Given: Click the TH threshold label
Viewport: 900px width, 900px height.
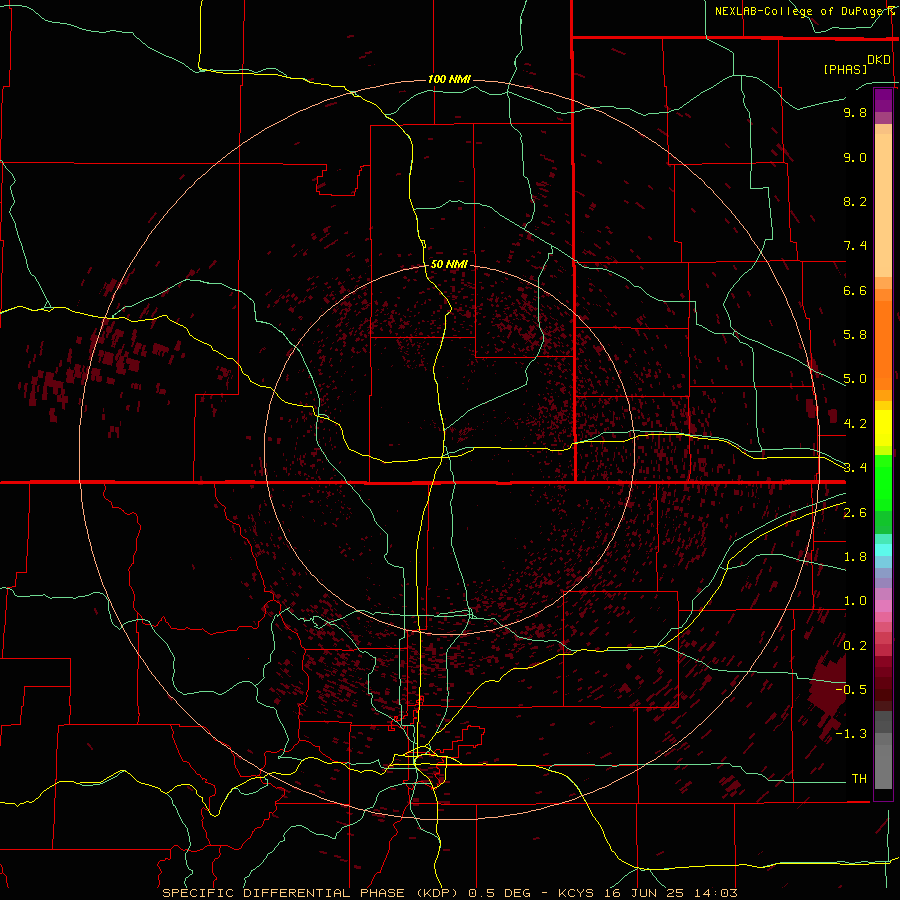Looking at the screenshot, I should (859, 779).
